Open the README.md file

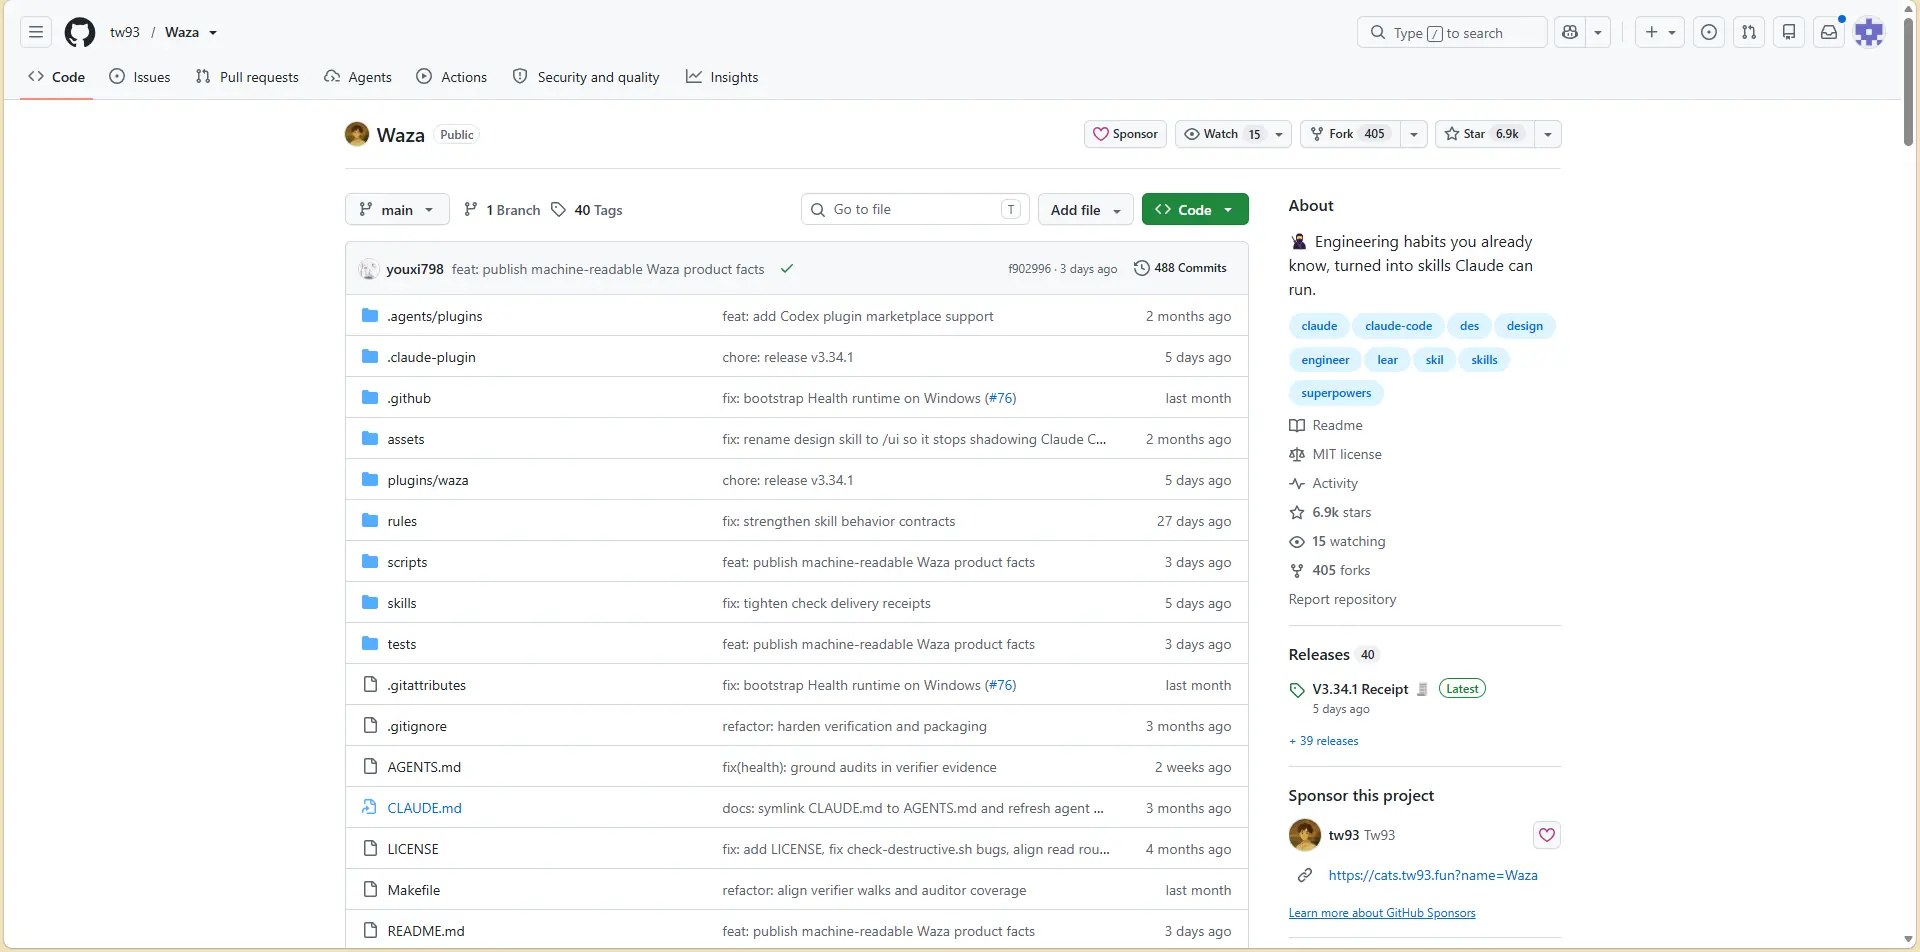(x=426, y=931)
